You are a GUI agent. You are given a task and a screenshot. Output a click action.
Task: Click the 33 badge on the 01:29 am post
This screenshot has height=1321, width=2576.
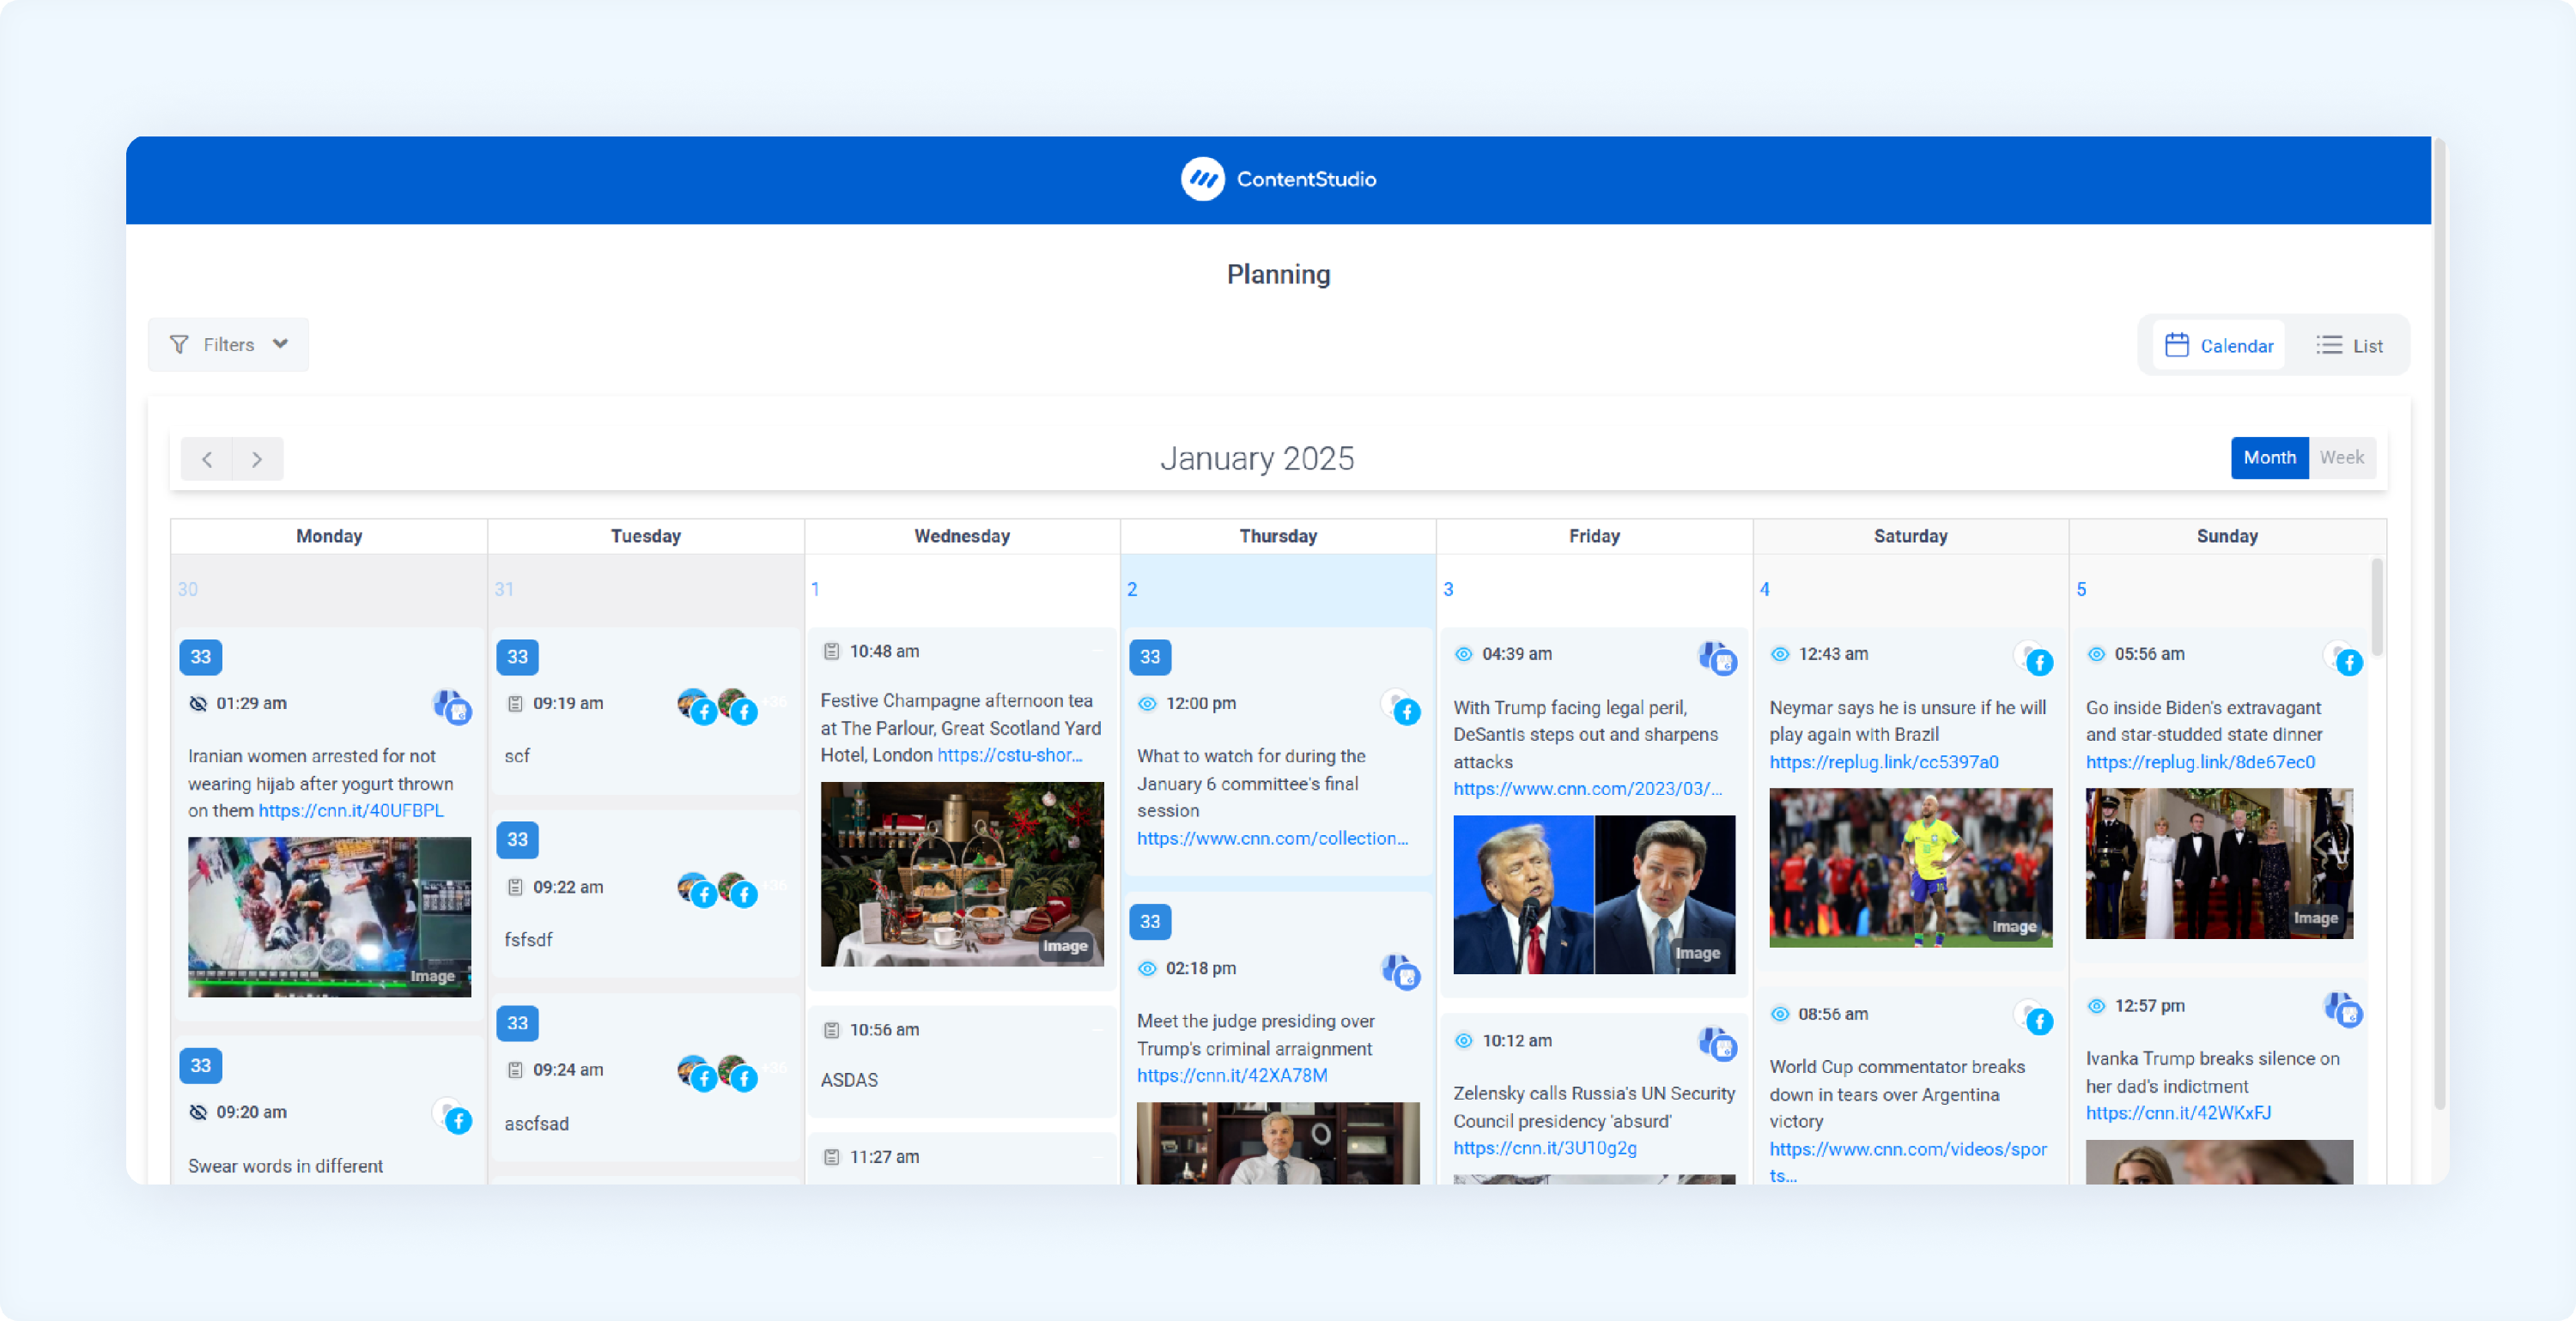tap(201, 657)
